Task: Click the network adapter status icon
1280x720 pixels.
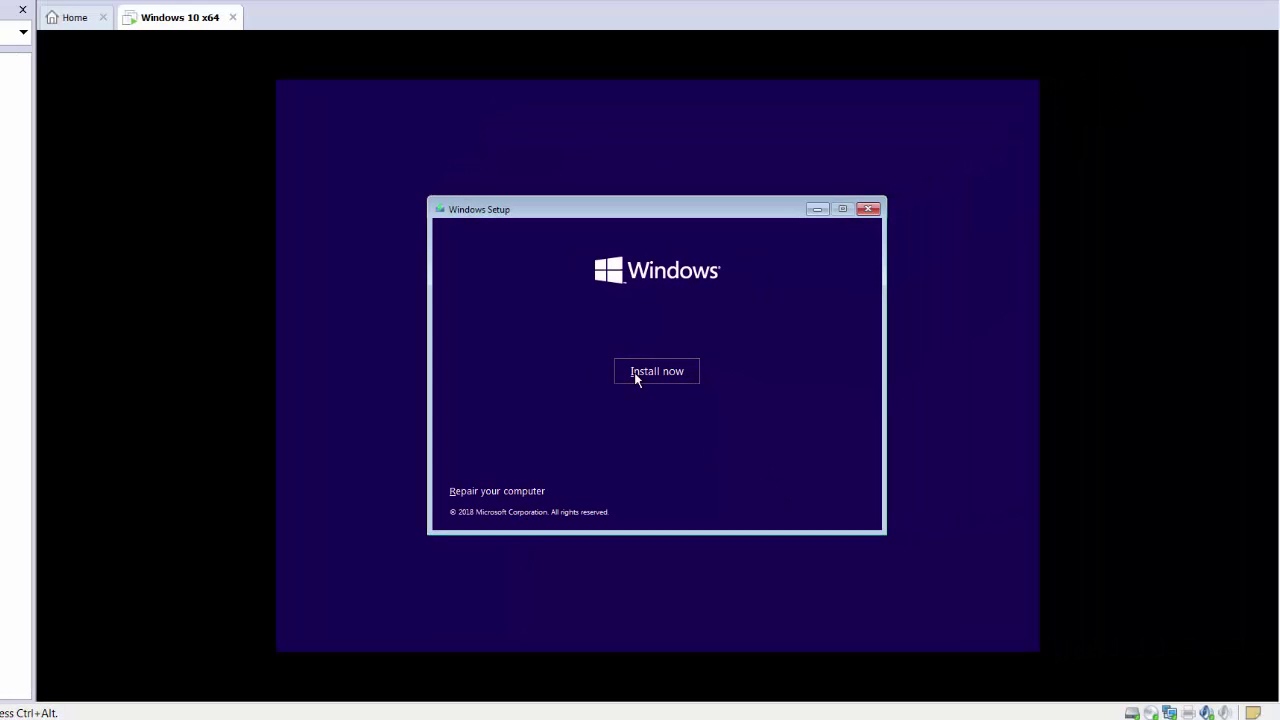Action: tap(1169, 713)
